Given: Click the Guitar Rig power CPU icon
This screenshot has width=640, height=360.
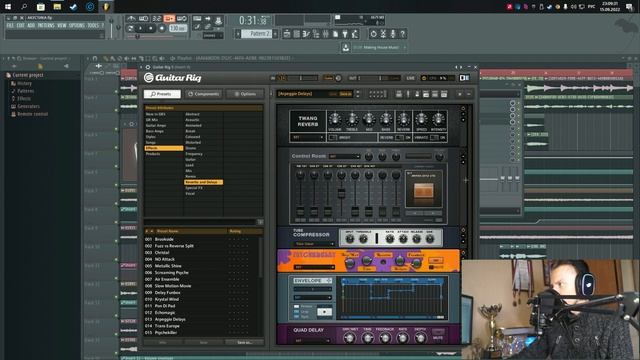Looking at the screenshot, I should (x=424, y=78).
